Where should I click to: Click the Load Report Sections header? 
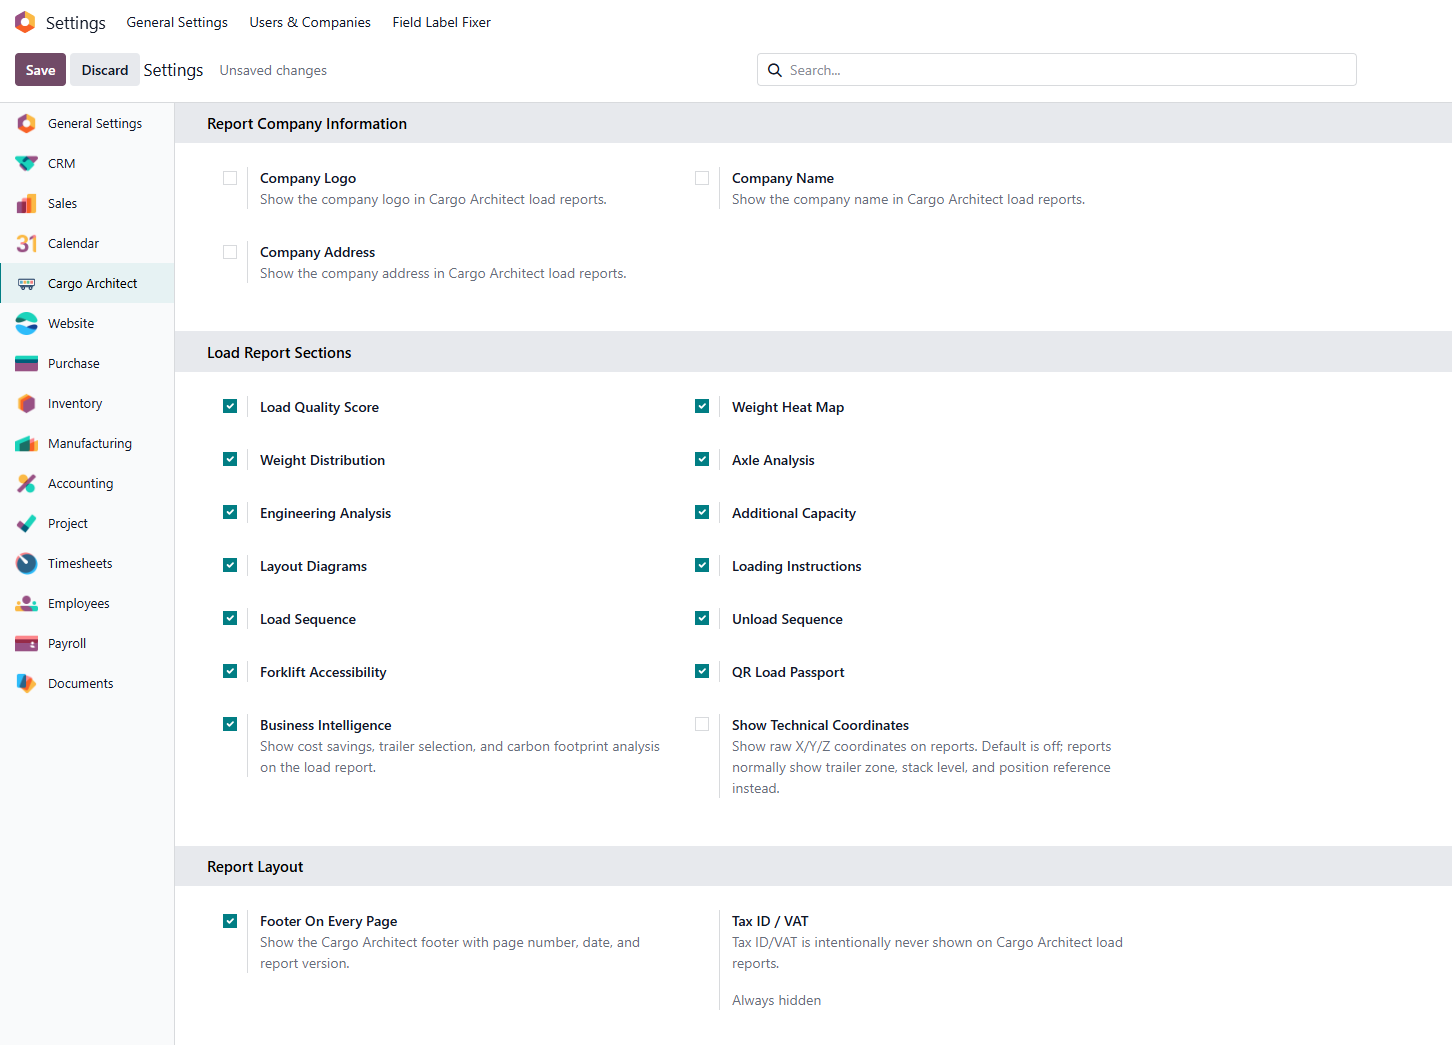pos(279,353)
